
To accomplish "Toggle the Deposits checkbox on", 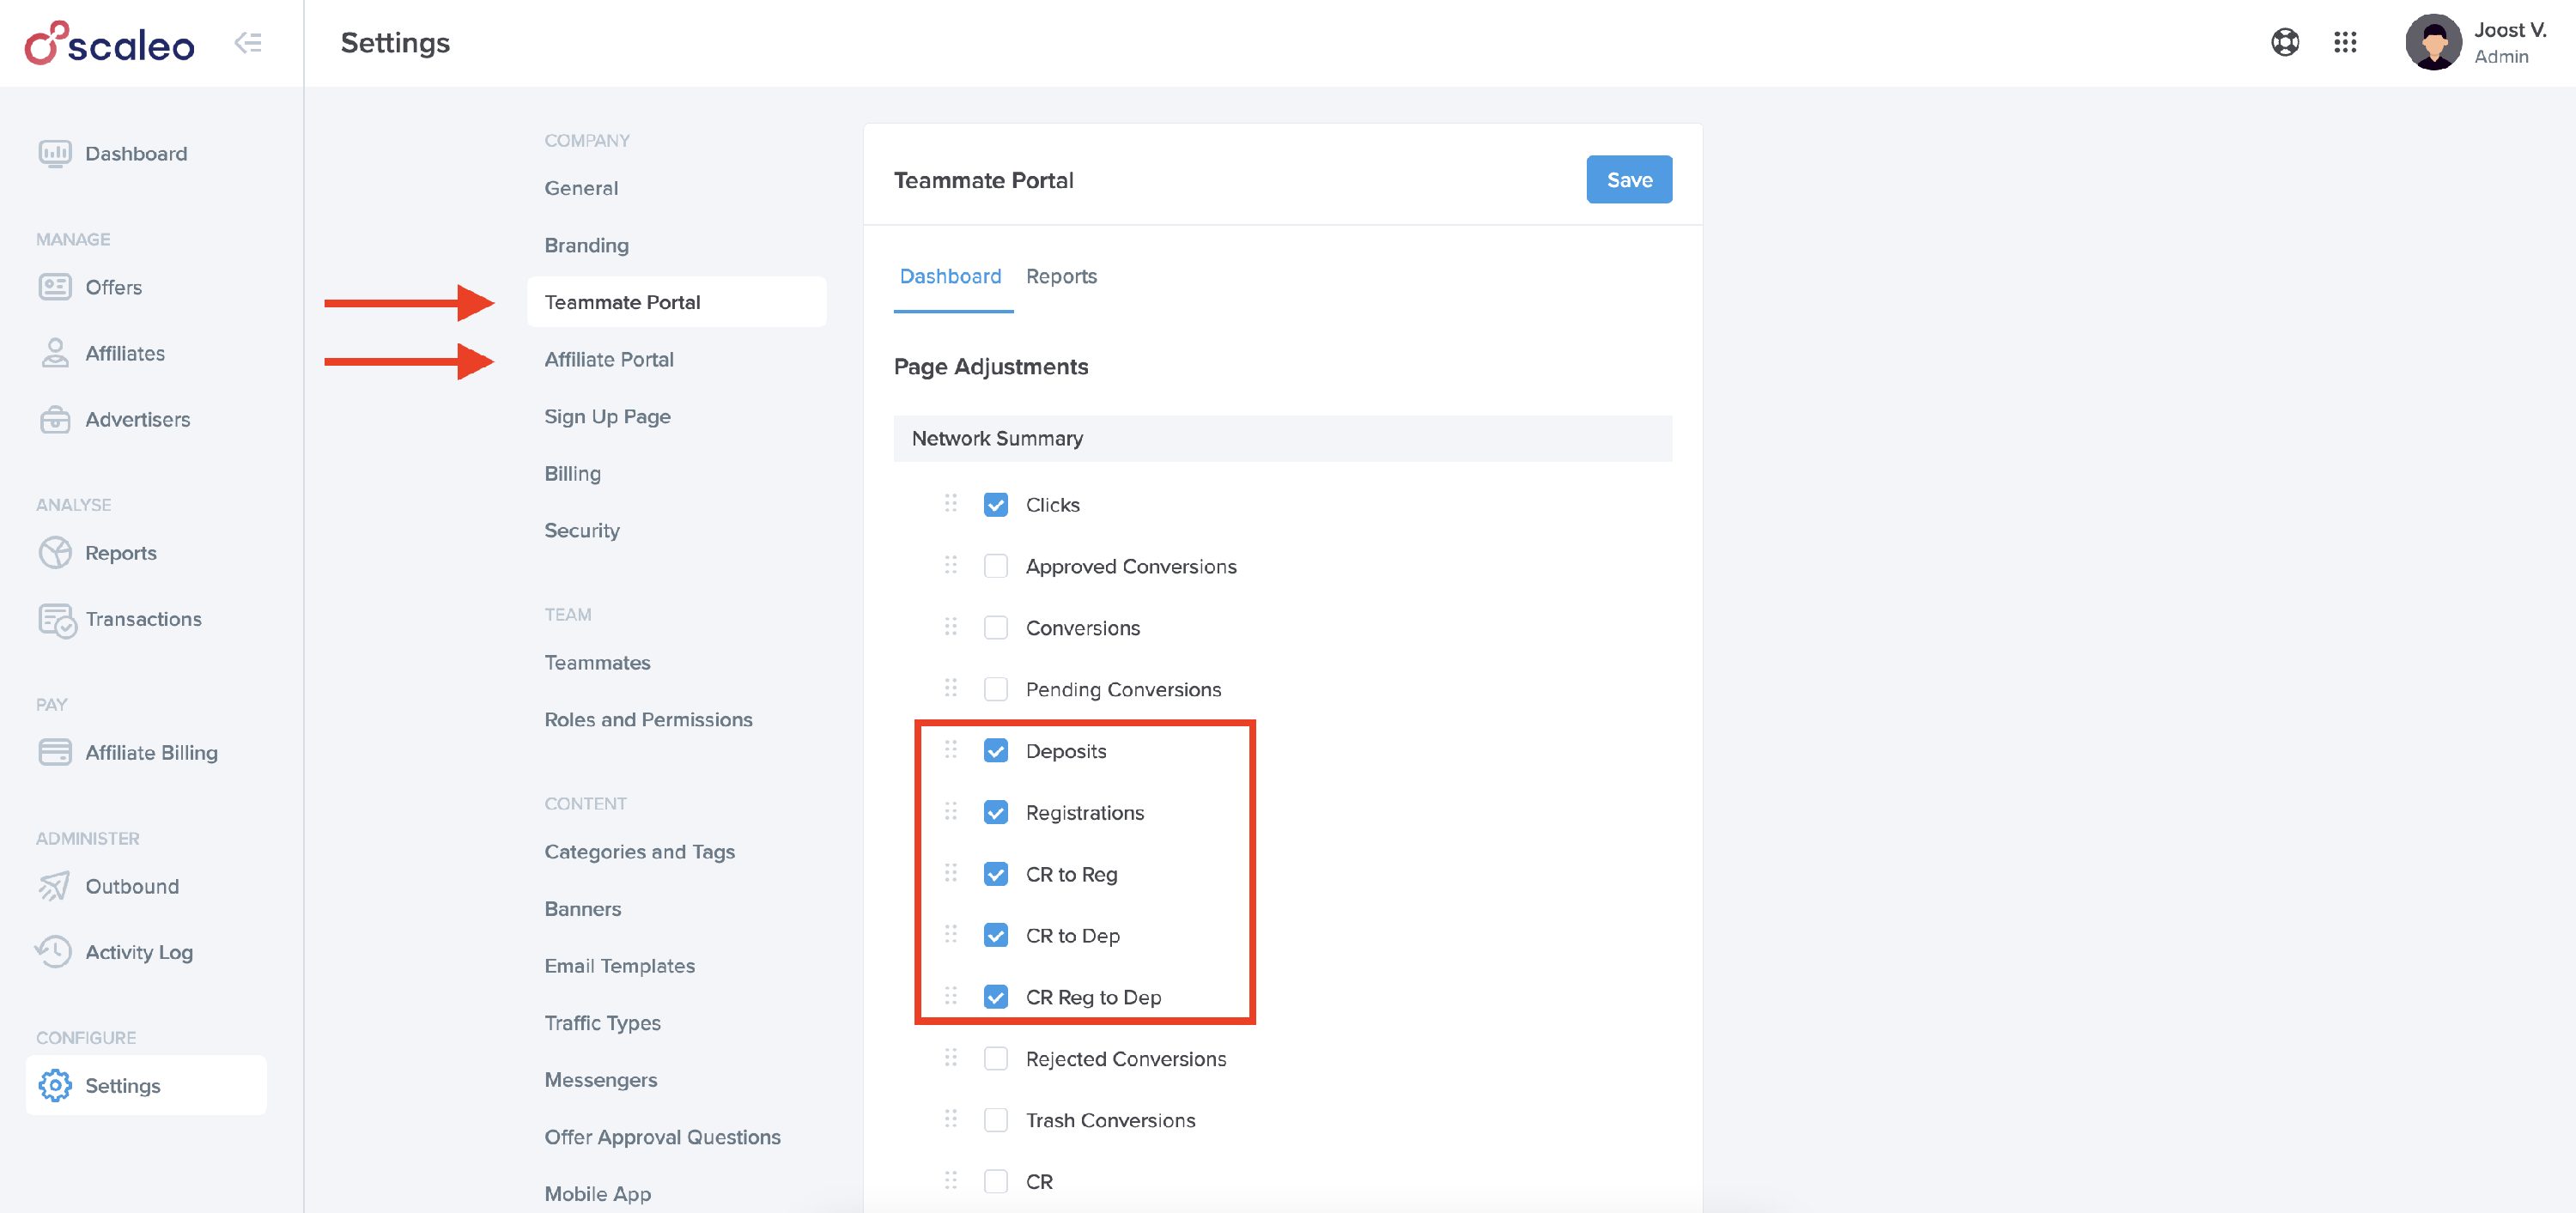I will click(995, 750).
